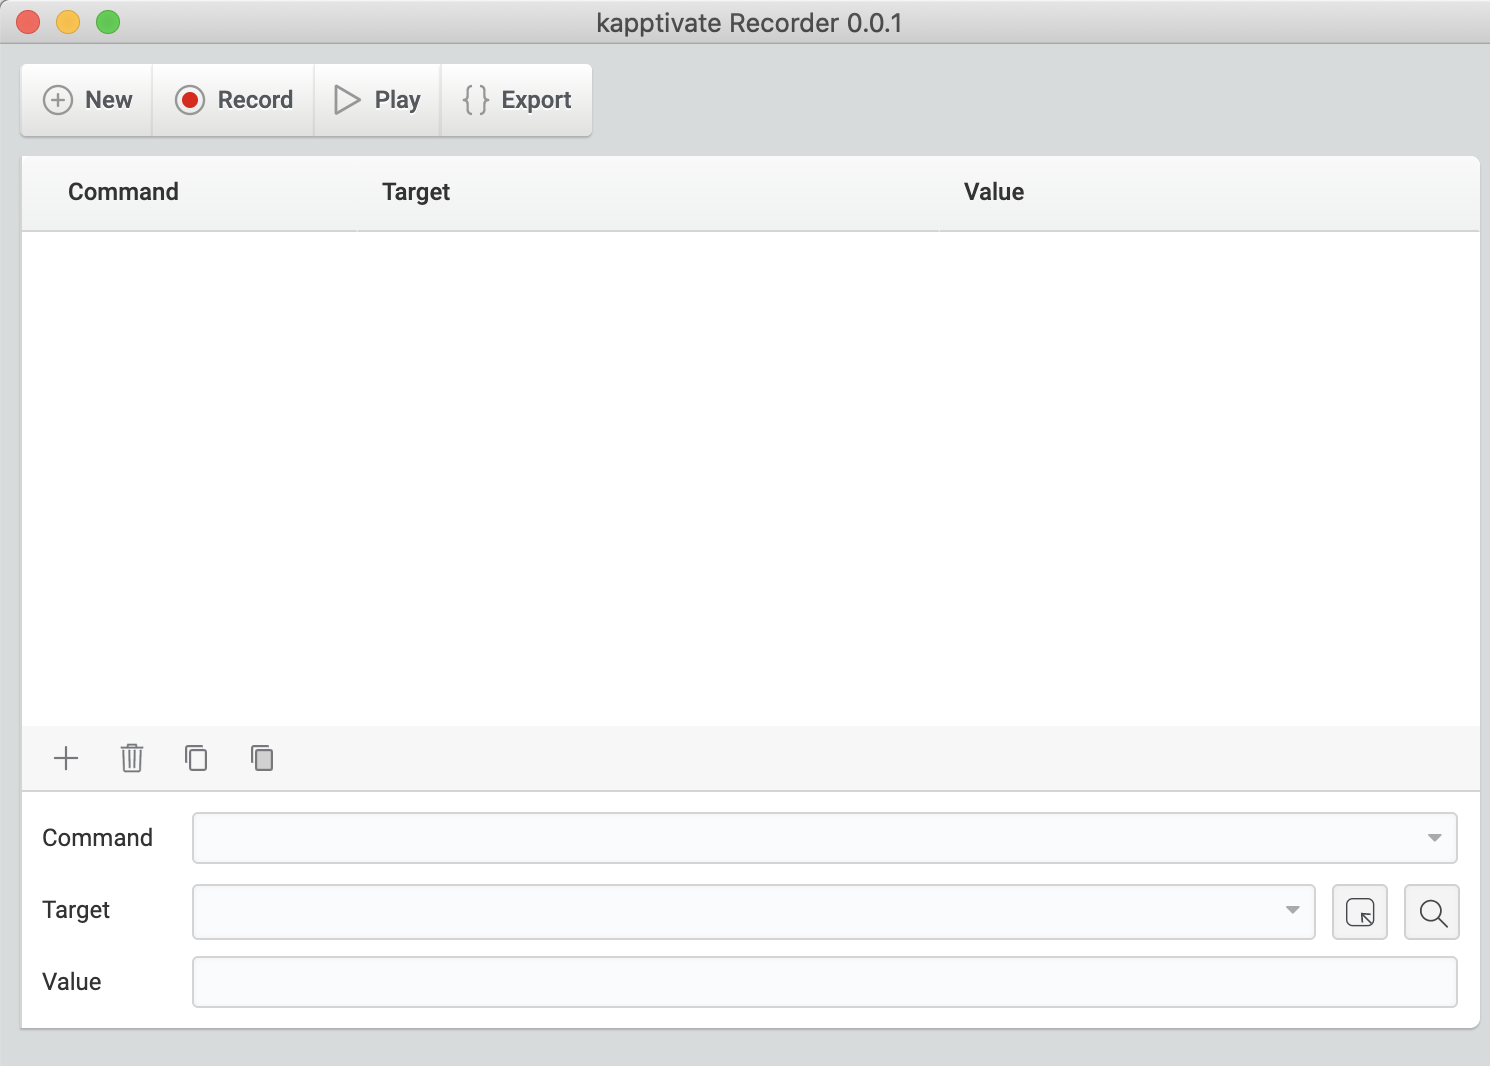Click the element picker icon beside Target
The image size is (1490, 1066).
pos(1360,912)
